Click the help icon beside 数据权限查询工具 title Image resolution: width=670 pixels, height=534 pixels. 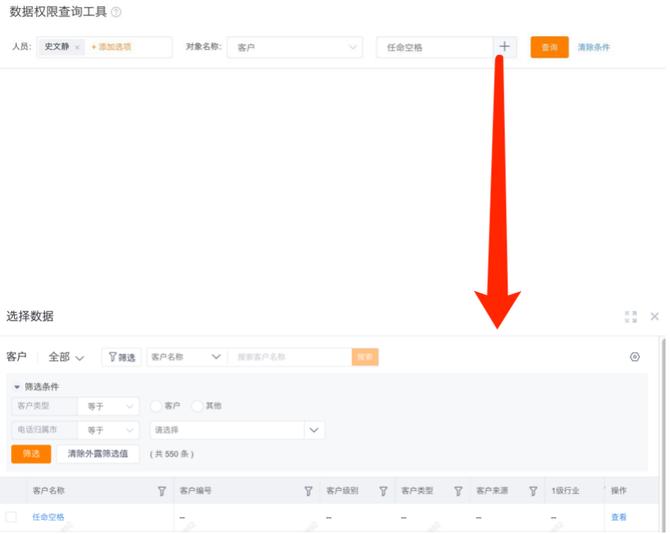(x=117, y=12)
